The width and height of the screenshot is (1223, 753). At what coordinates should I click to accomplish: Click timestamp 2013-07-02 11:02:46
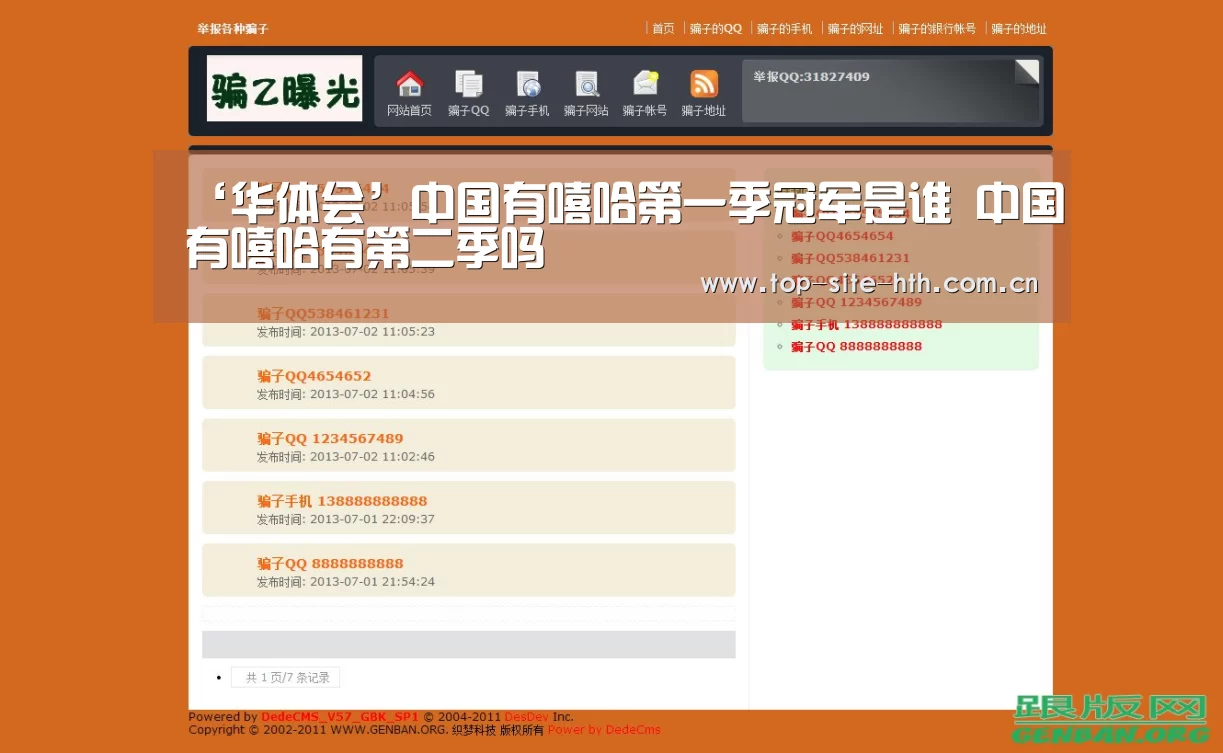click(x=372, y=457)
